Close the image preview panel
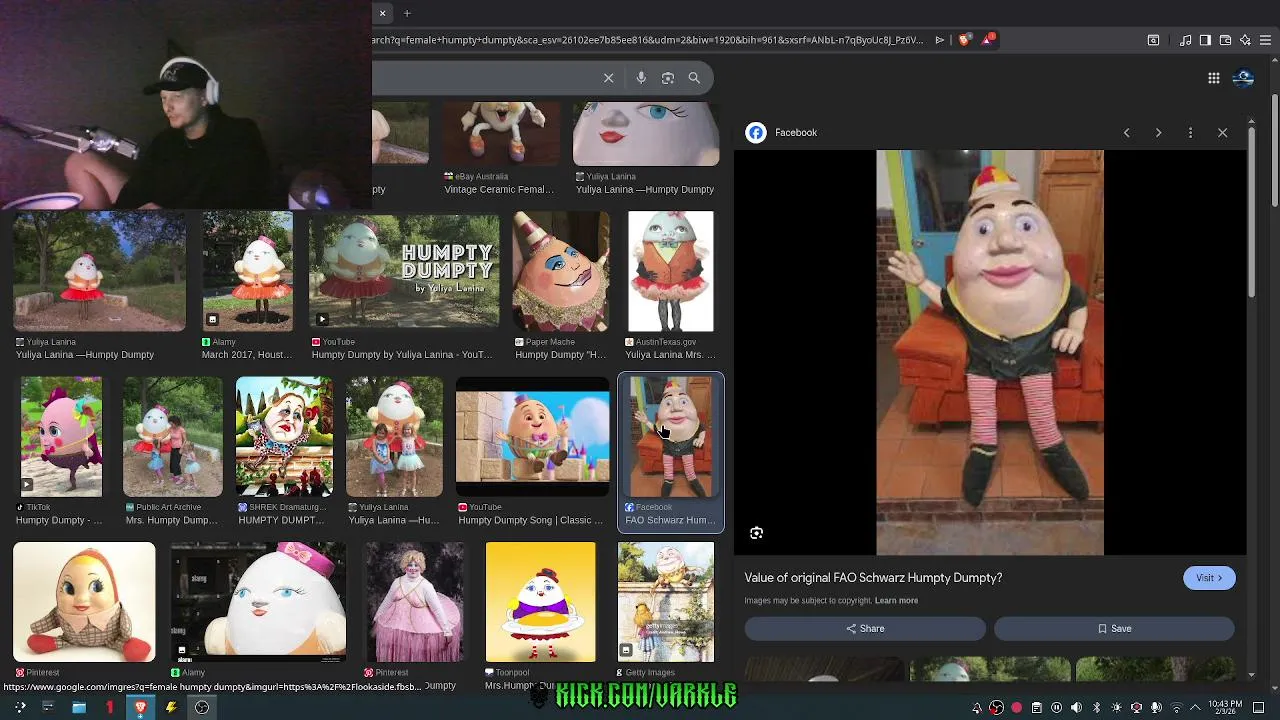Viewport: 1280px width, 720px height. click(1222, 132)
